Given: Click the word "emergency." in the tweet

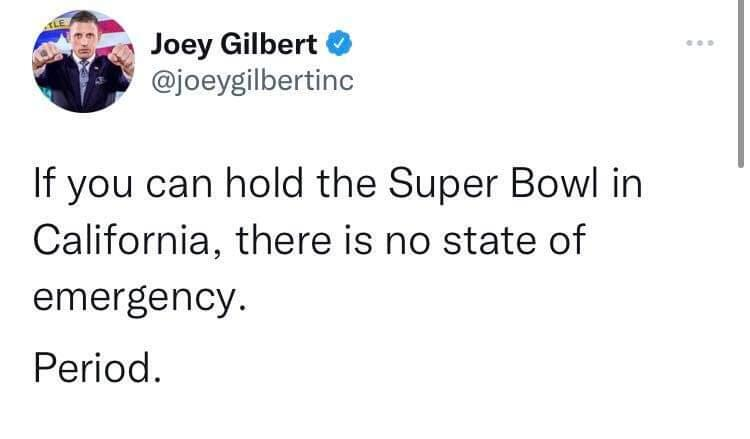Looking at the screenshot, I should tap(140, 296).
